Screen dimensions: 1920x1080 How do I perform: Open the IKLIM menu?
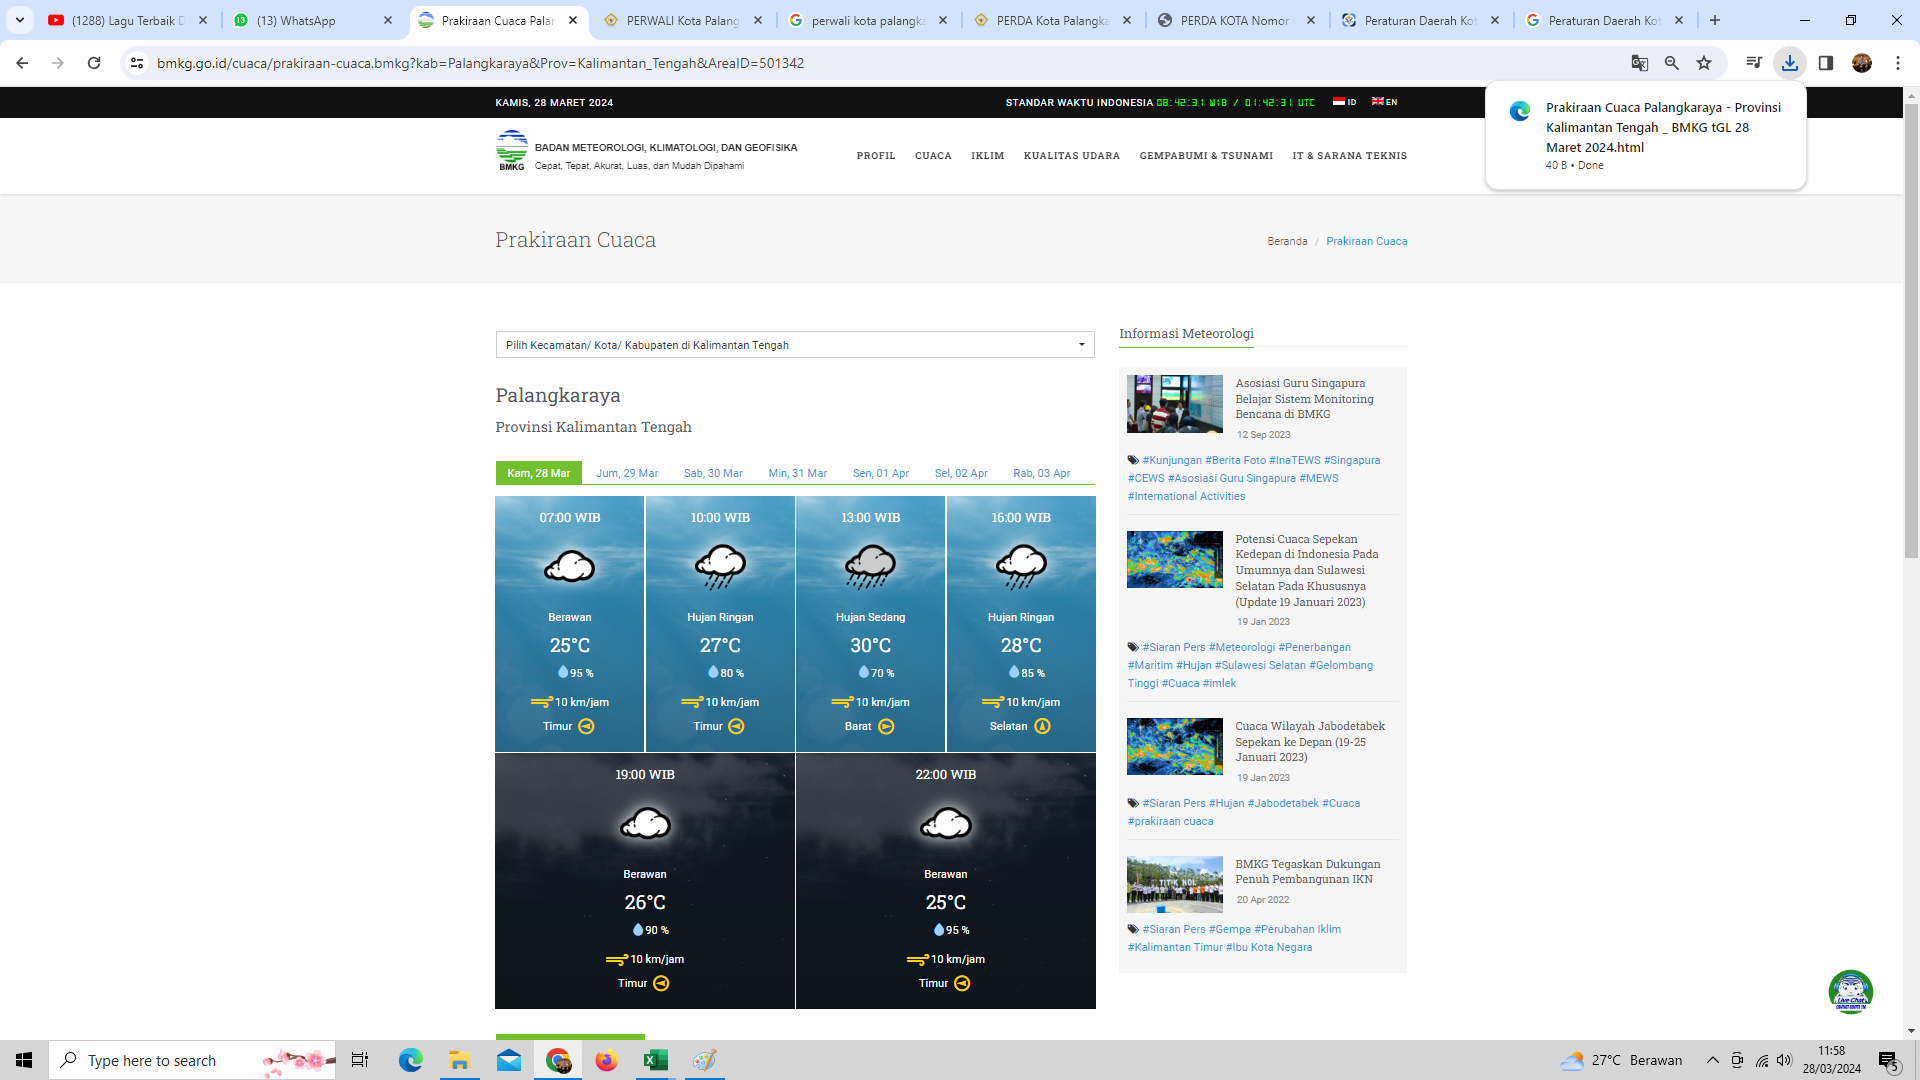tap(987, 156)
